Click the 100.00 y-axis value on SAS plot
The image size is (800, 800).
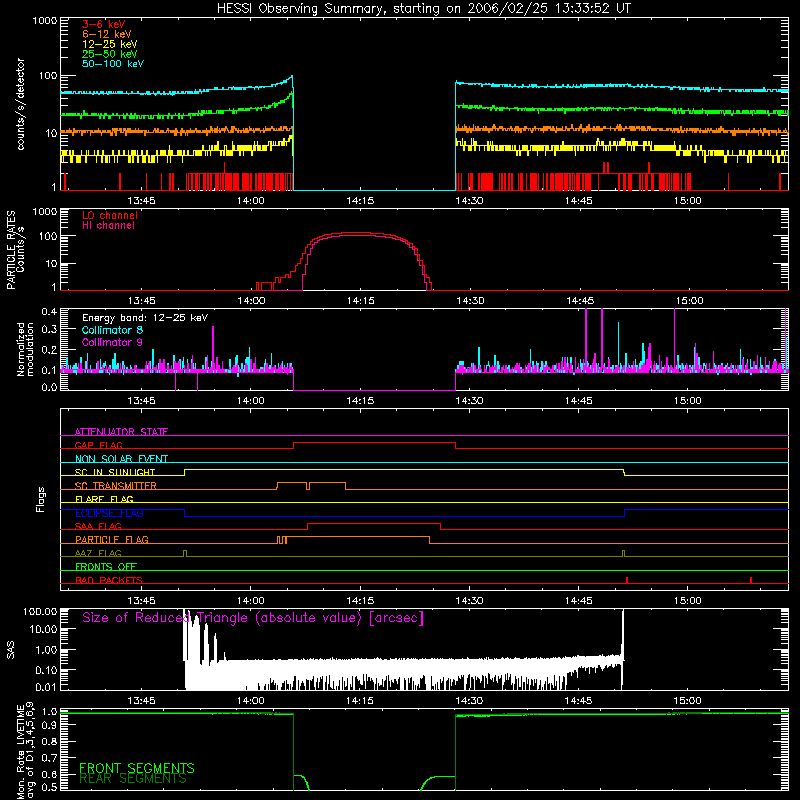click(x=40, y=612)
